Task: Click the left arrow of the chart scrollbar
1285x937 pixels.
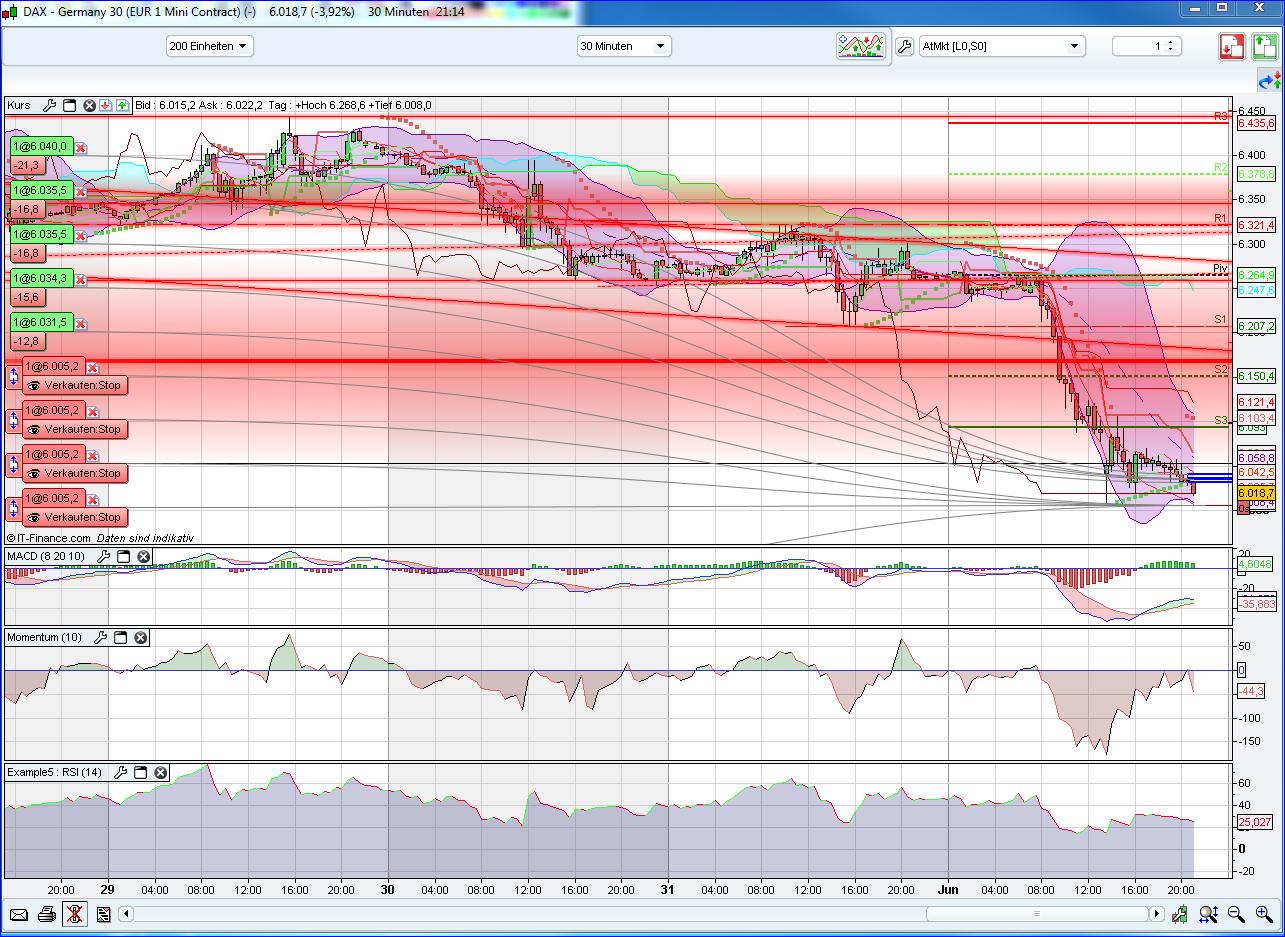Action: [x=126, y=914]
